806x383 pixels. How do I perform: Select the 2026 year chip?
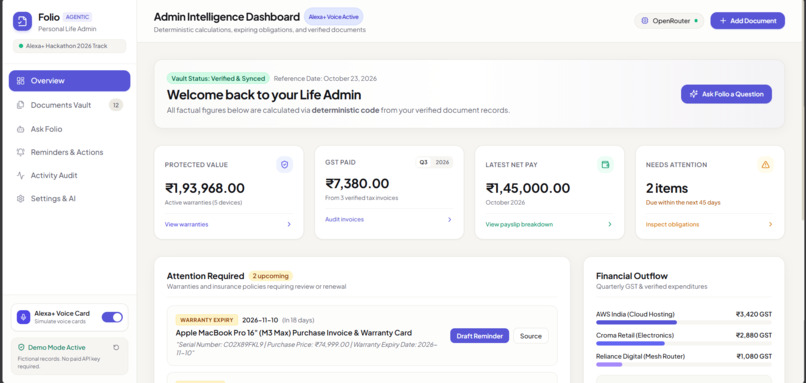point(442,162)
